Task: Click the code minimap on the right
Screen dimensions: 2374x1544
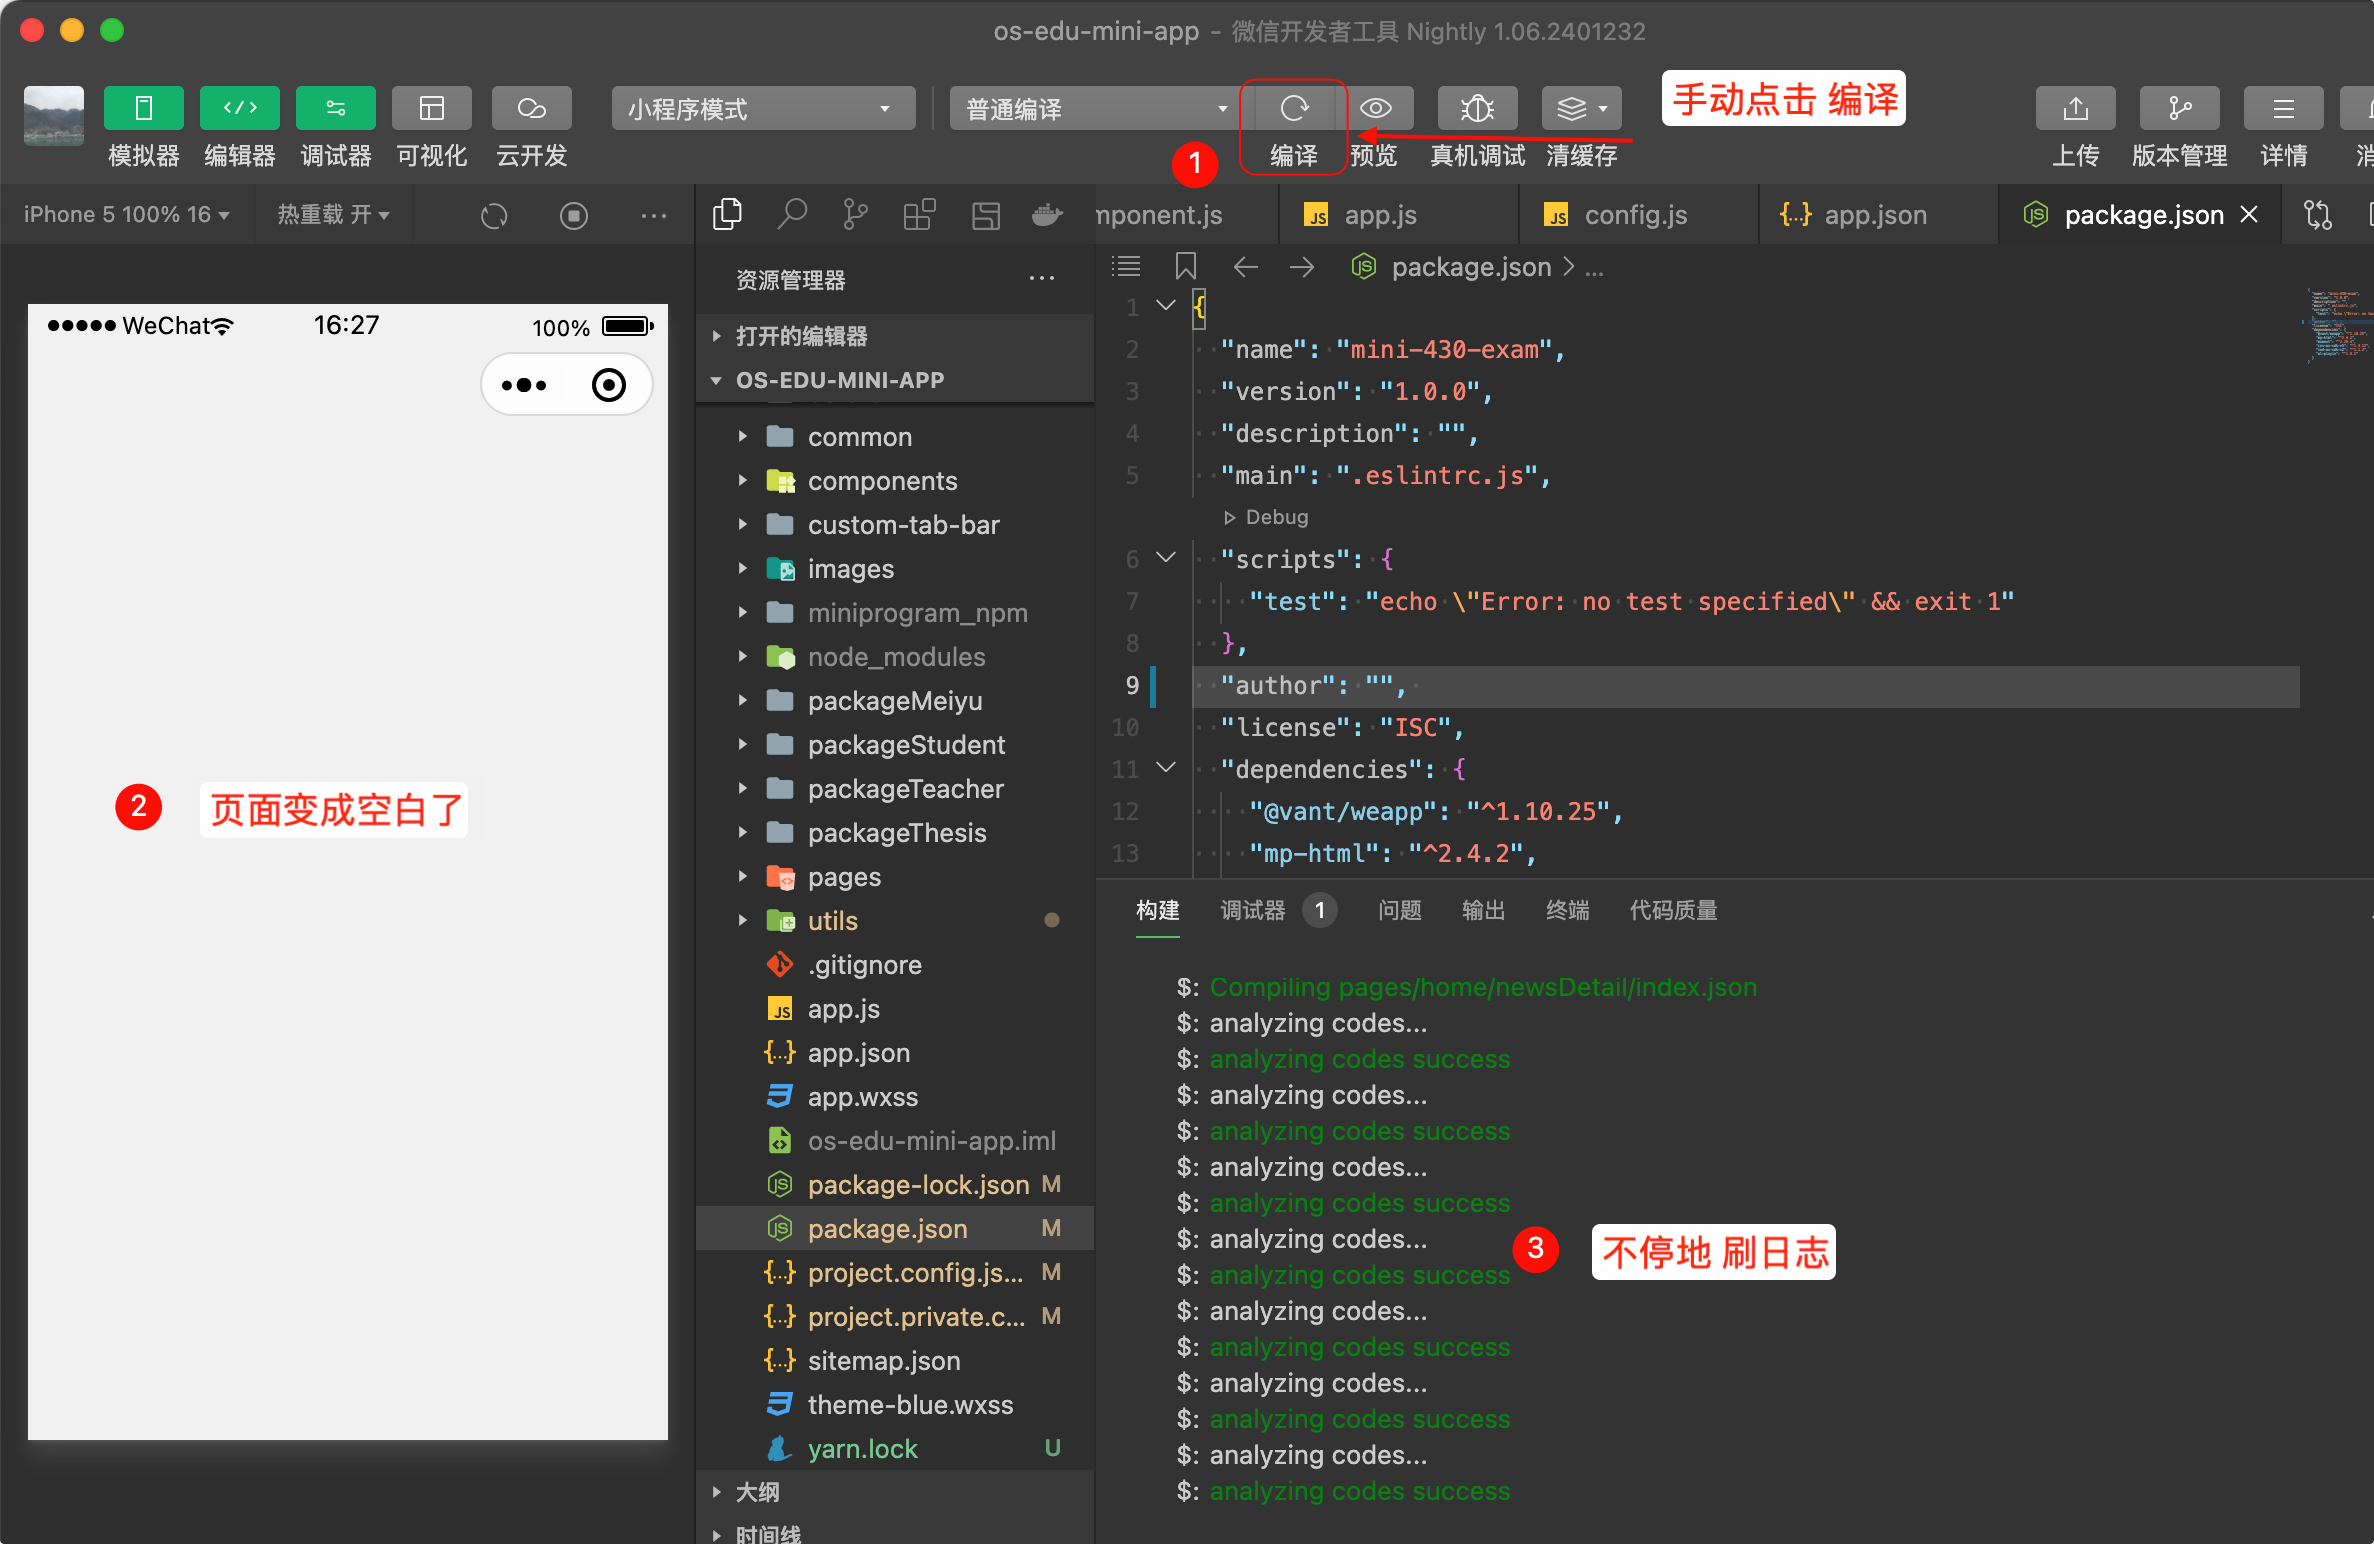Action: 2338,325
